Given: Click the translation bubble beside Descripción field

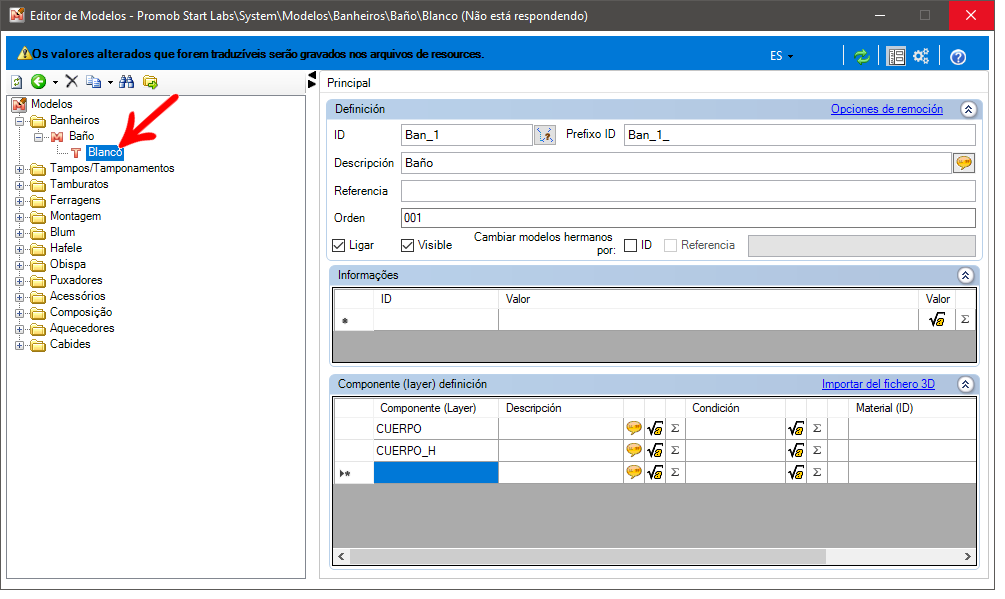Looking at the screenshot, I should pos(964,163).
